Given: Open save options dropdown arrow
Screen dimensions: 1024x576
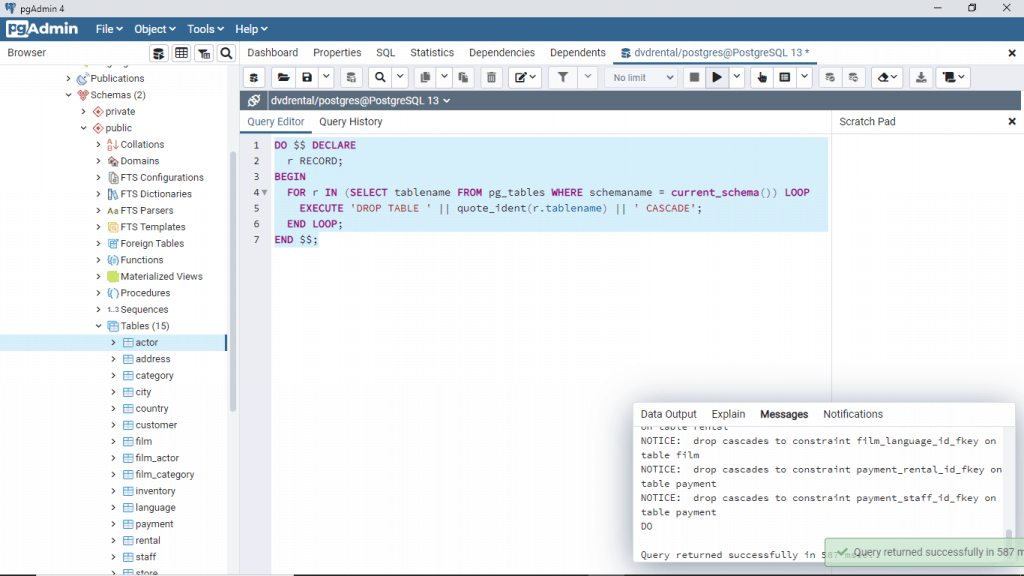Looking at the screenshot, I should 326,78.
